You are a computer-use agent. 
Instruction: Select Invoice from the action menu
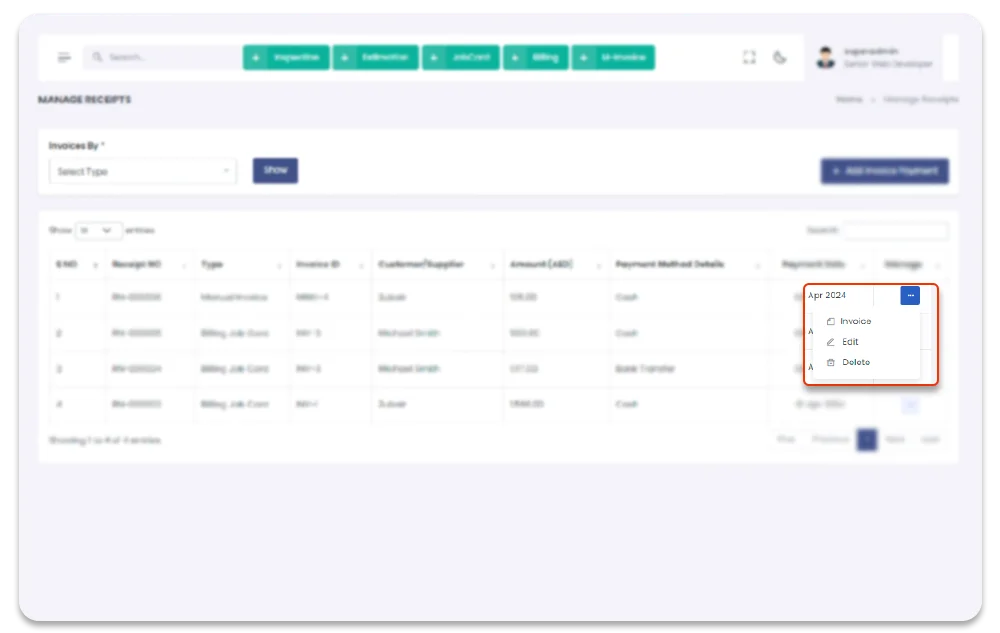tap(855, 321)
